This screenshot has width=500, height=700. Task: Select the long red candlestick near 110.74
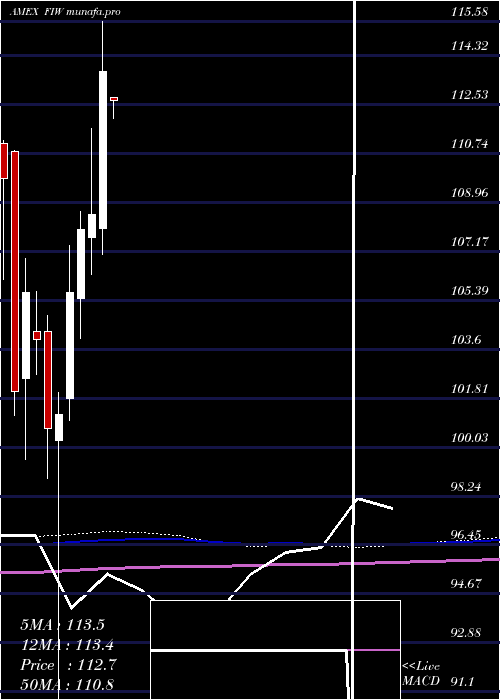coord(15,271)
